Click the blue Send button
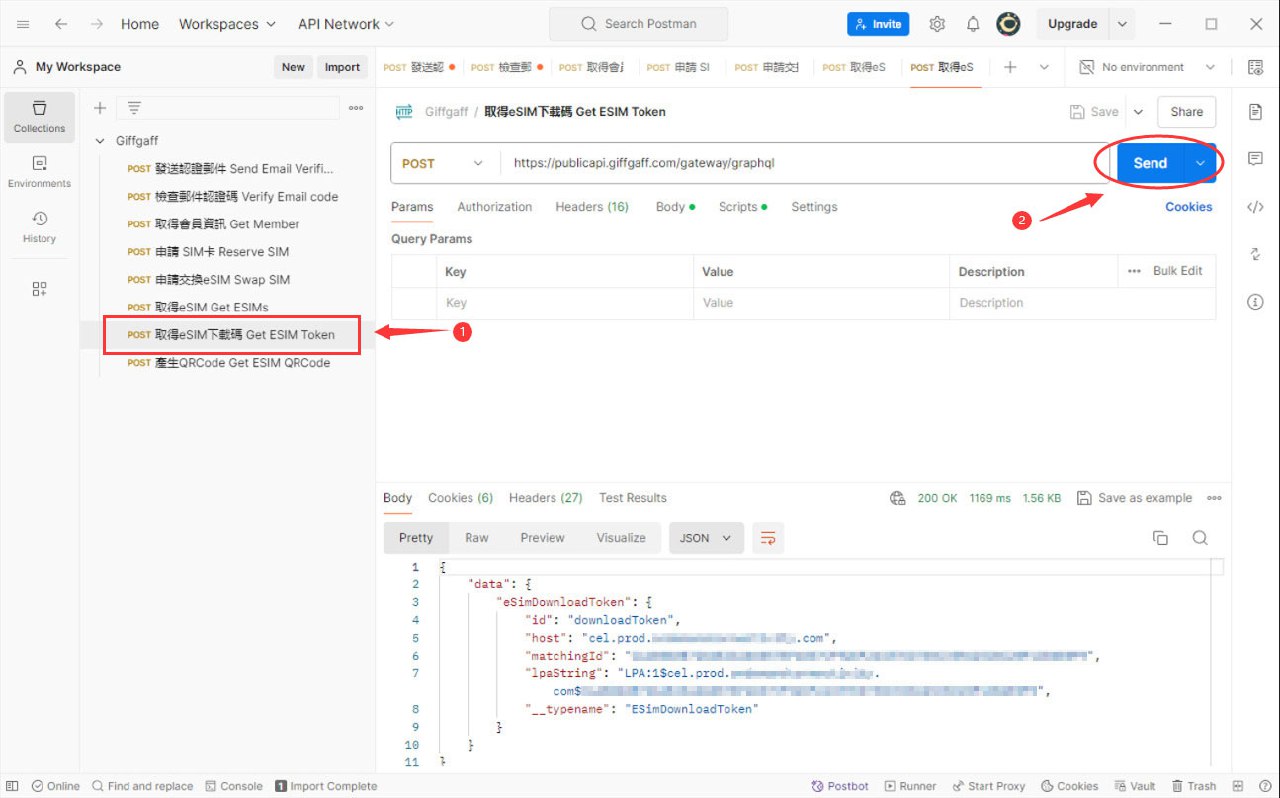1280x798 pixels. click(x=1149, y=163)
